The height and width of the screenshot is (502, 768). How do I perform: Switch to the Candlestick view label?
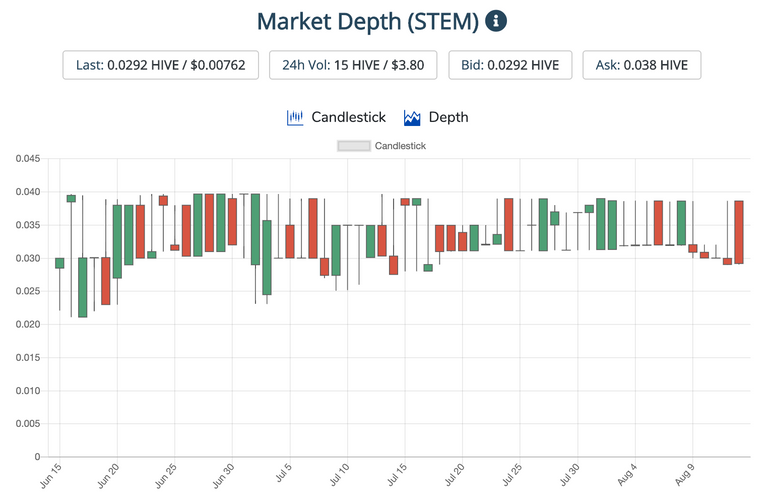coord(348,117)
